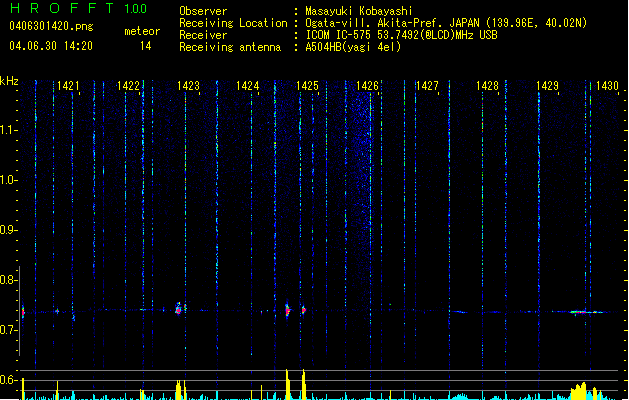Click the 'Receiver' field label
This screenshot has width=629, height=400.
(x=203, y=35)
